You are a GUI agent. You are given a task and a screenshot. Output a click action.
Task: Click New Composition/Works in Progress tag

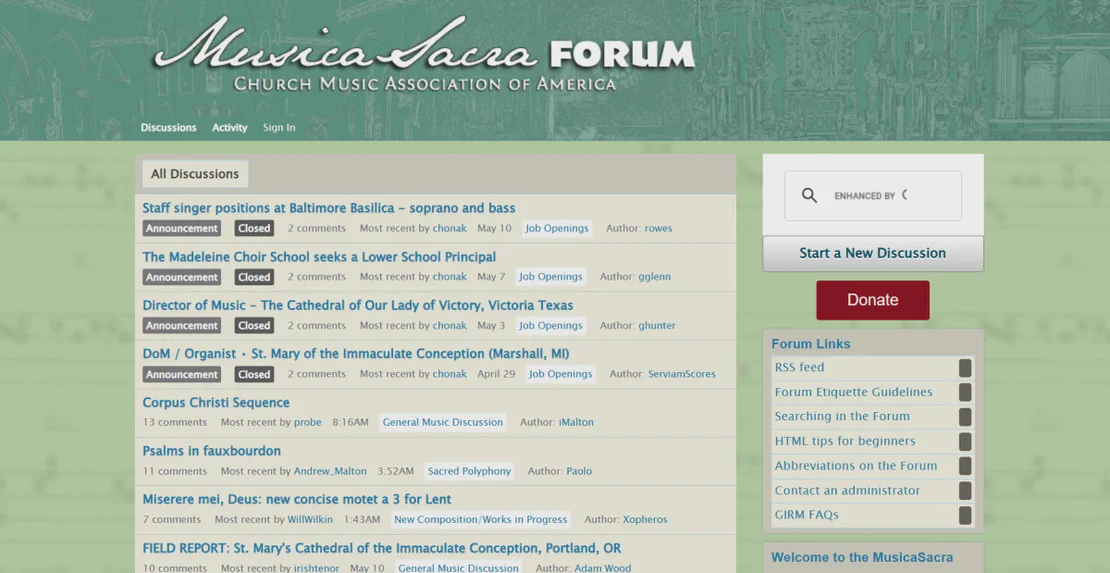coord(481,519)
